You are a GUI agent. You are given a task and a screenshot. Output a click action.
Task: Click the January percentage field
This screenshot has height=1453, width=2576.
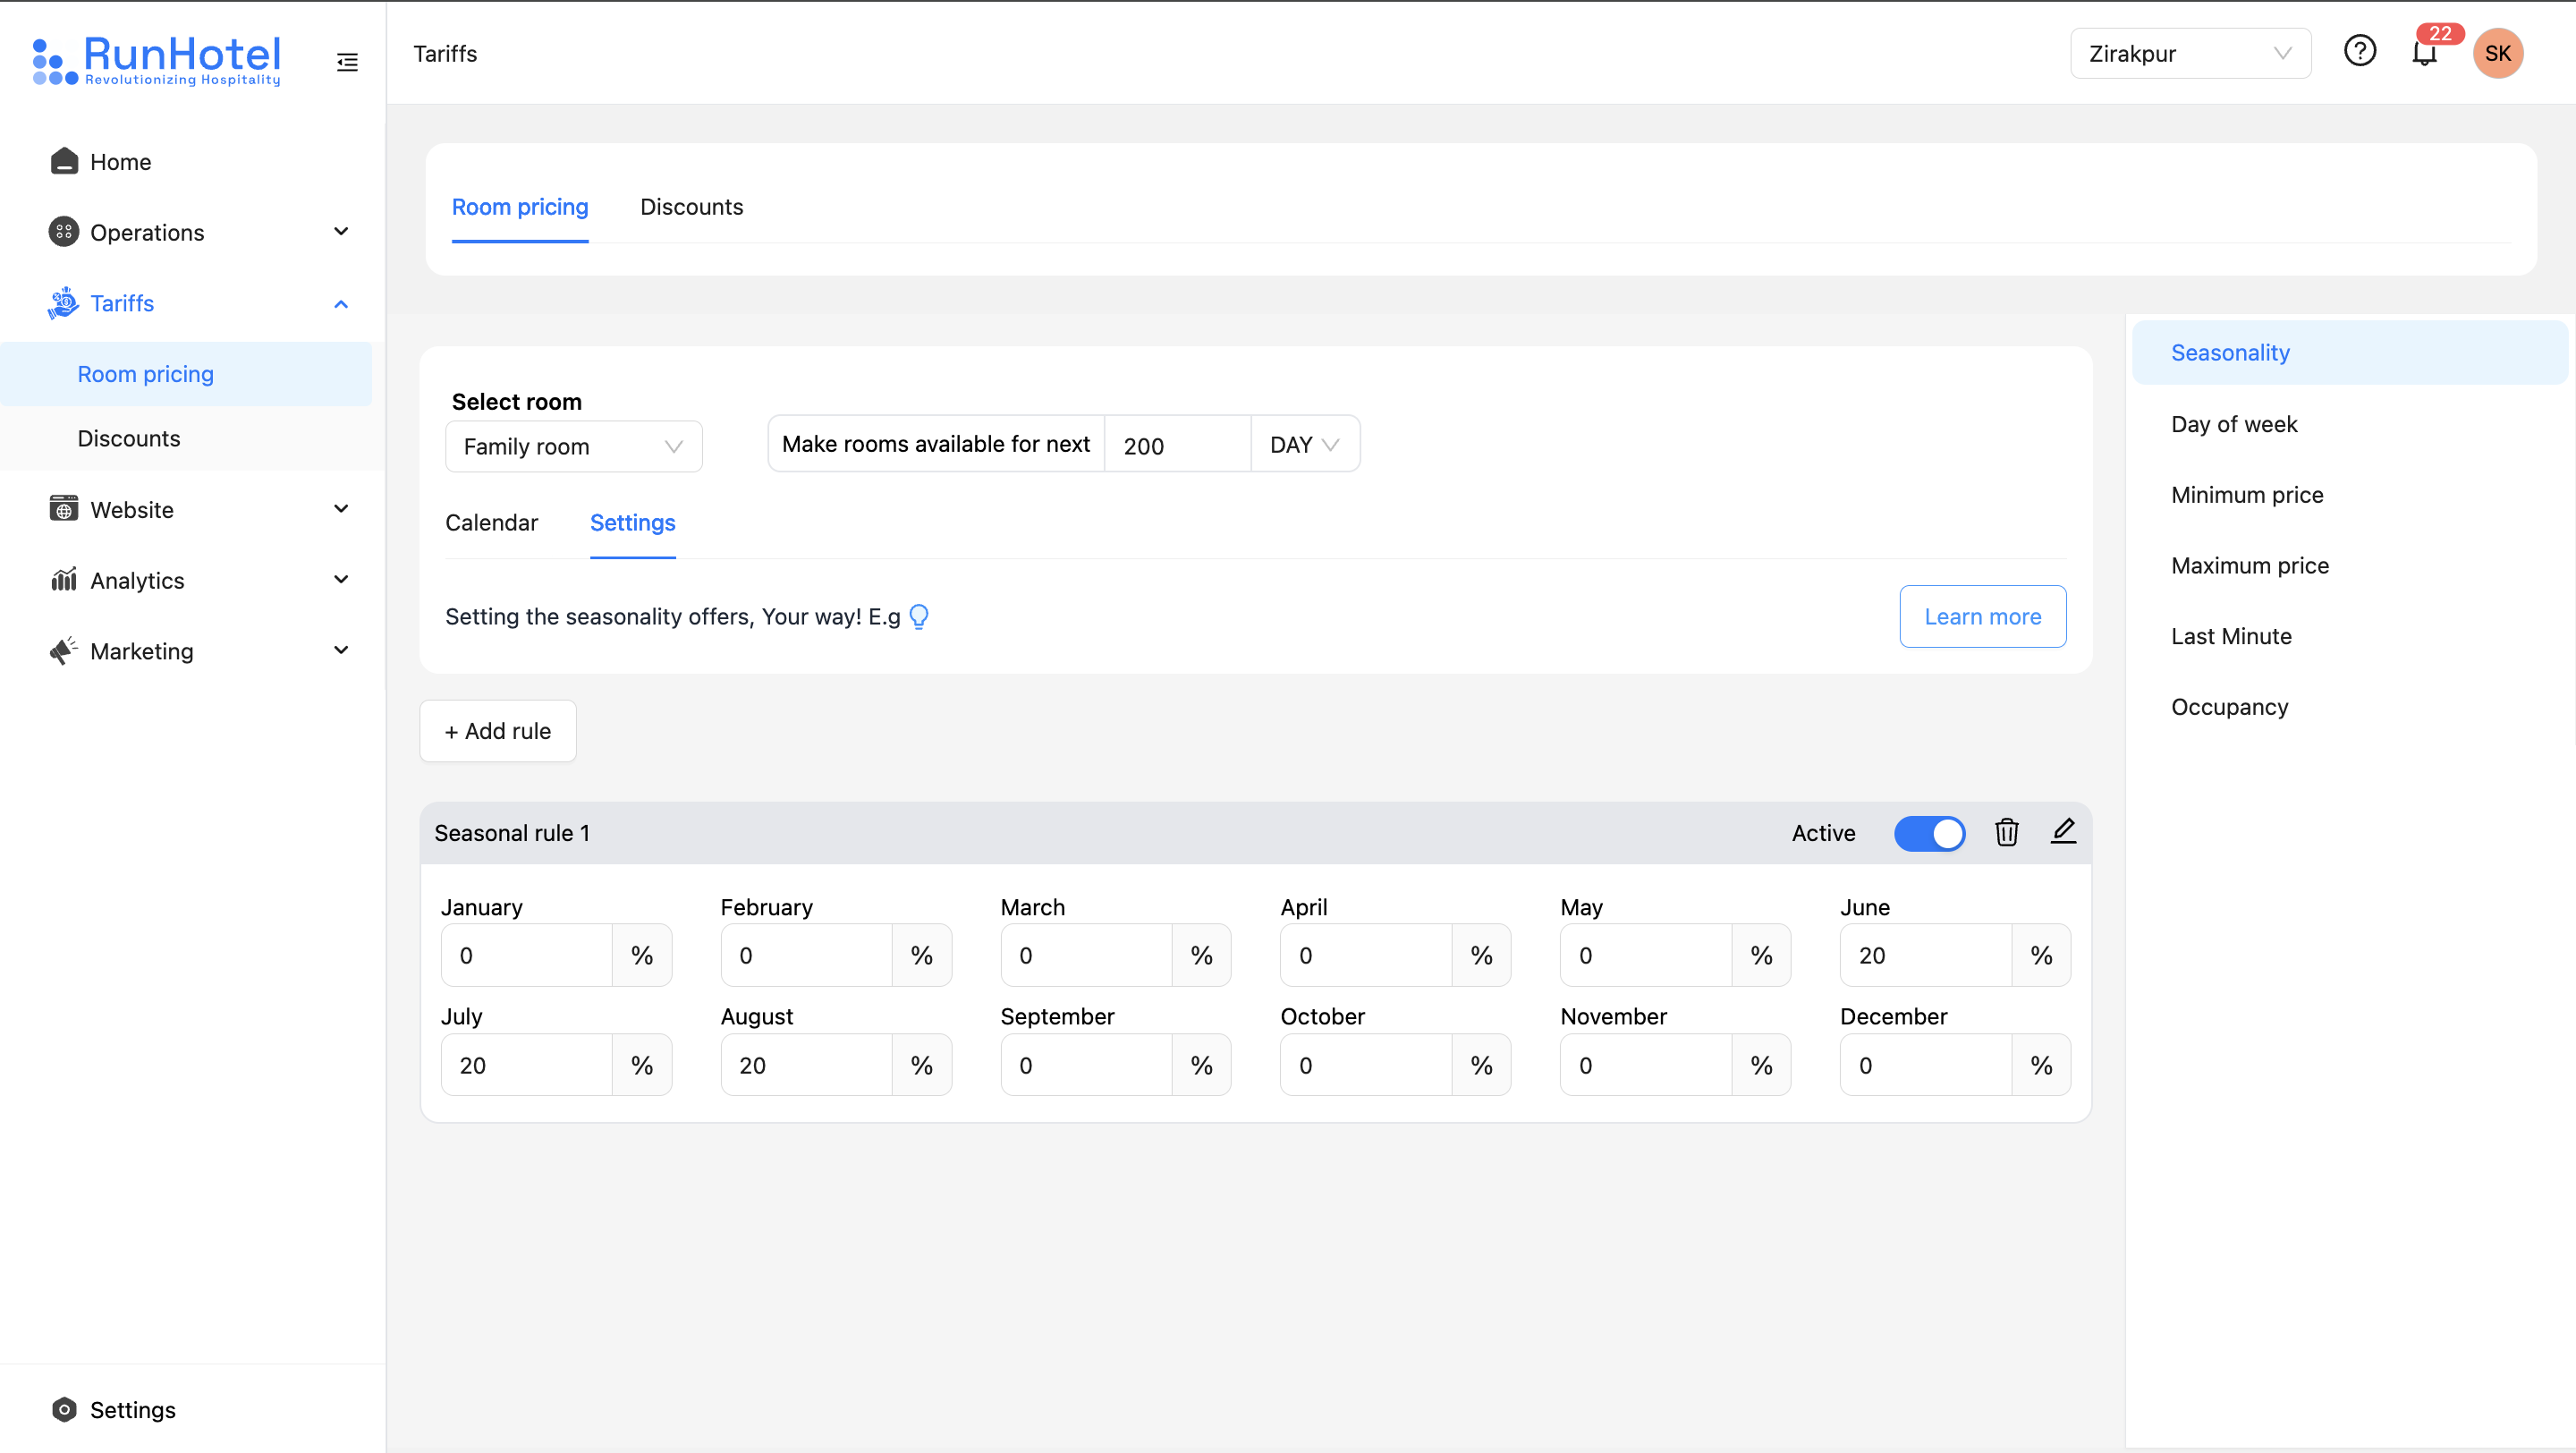[x=526, y=955]
